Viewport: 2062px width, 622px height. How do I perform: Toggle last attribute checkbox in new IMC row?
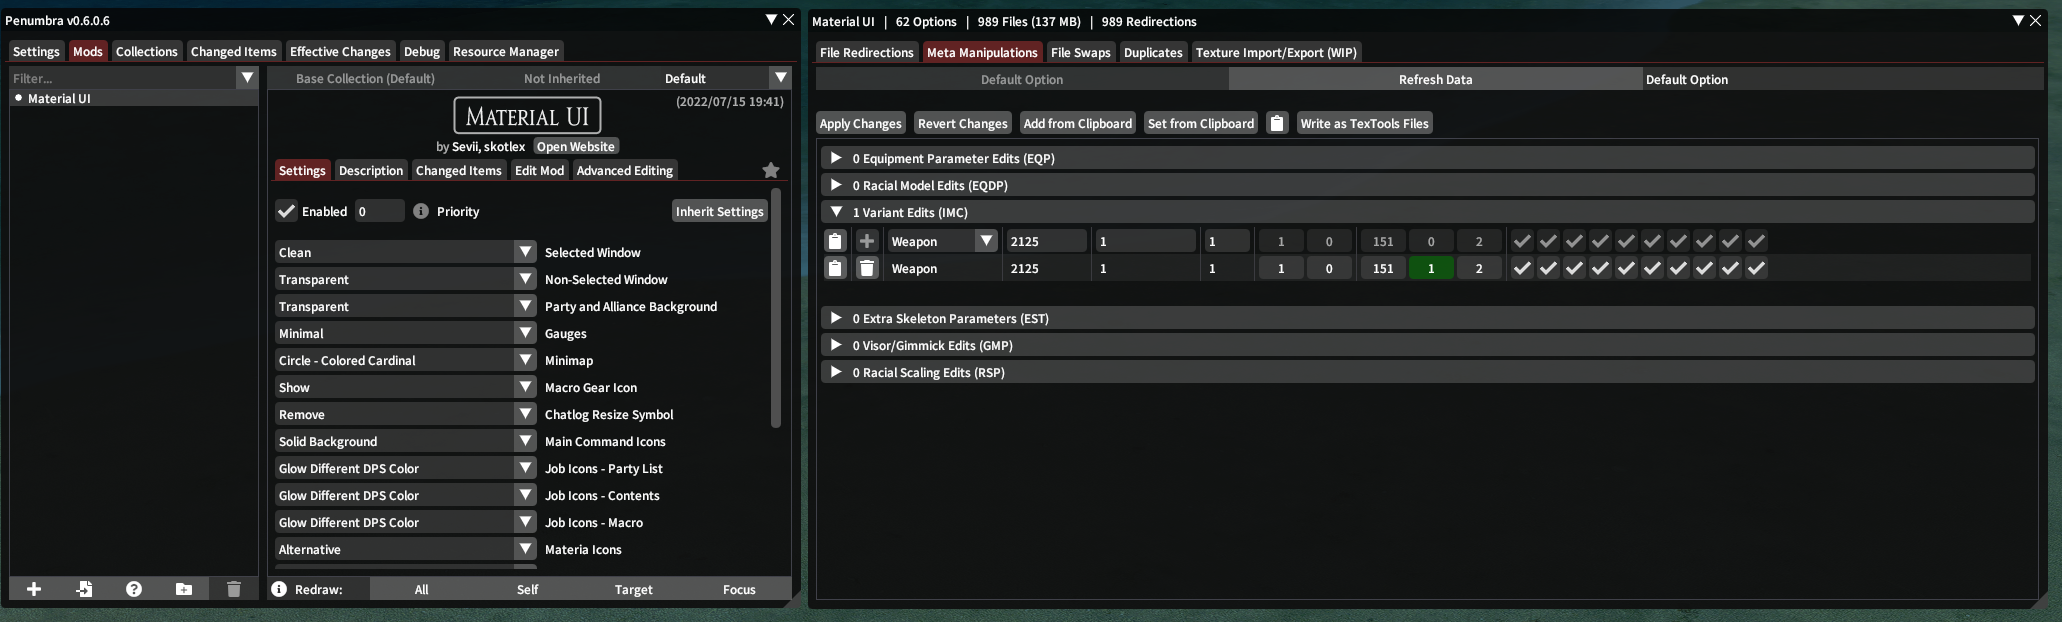point(1756,241)
